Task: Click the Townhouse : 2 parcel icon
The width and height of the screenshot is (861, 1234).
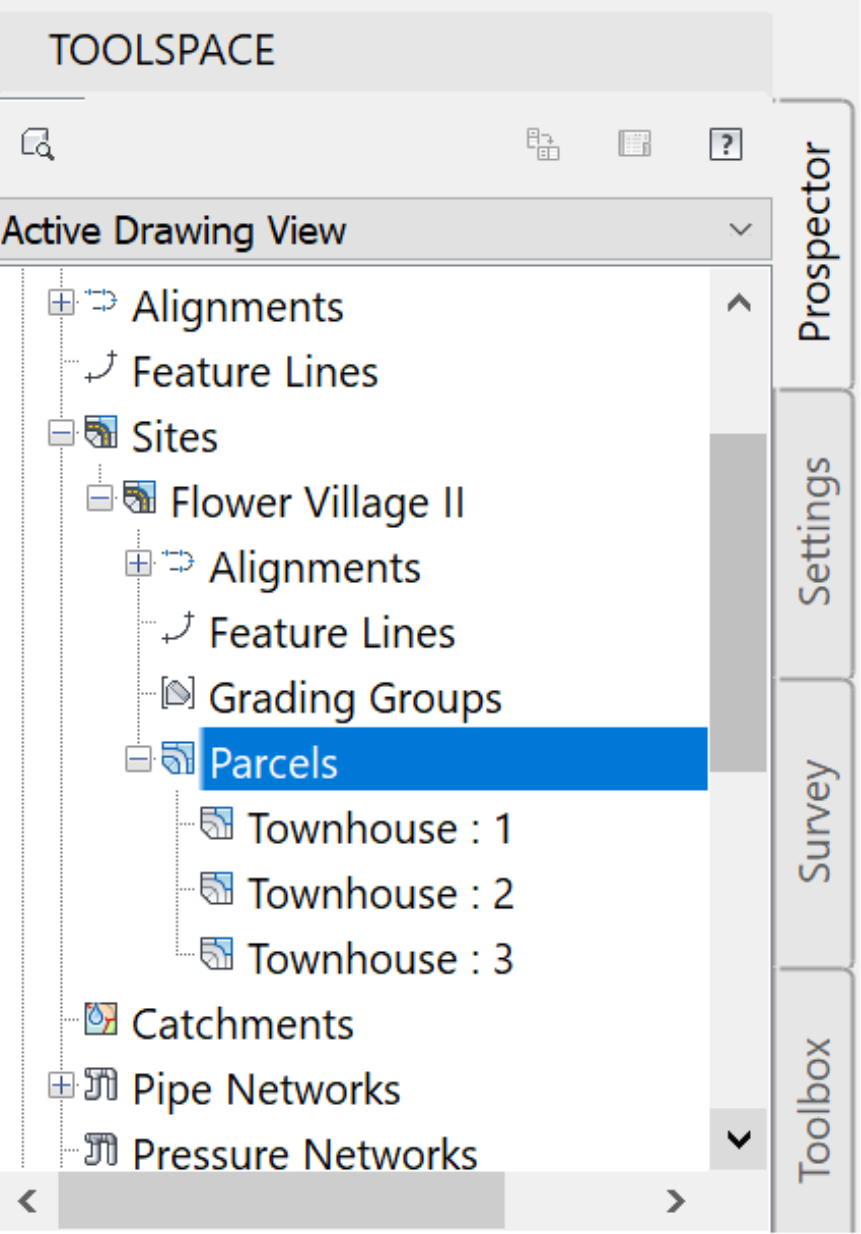Action: [x=217, y=889]
